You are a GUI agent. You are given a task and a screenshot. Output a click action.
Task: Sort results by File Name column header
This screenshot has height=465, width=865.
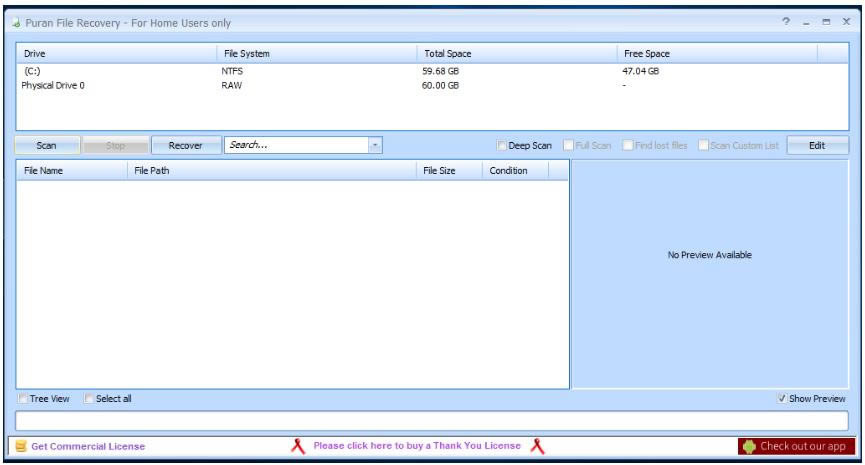click(72, 170)
